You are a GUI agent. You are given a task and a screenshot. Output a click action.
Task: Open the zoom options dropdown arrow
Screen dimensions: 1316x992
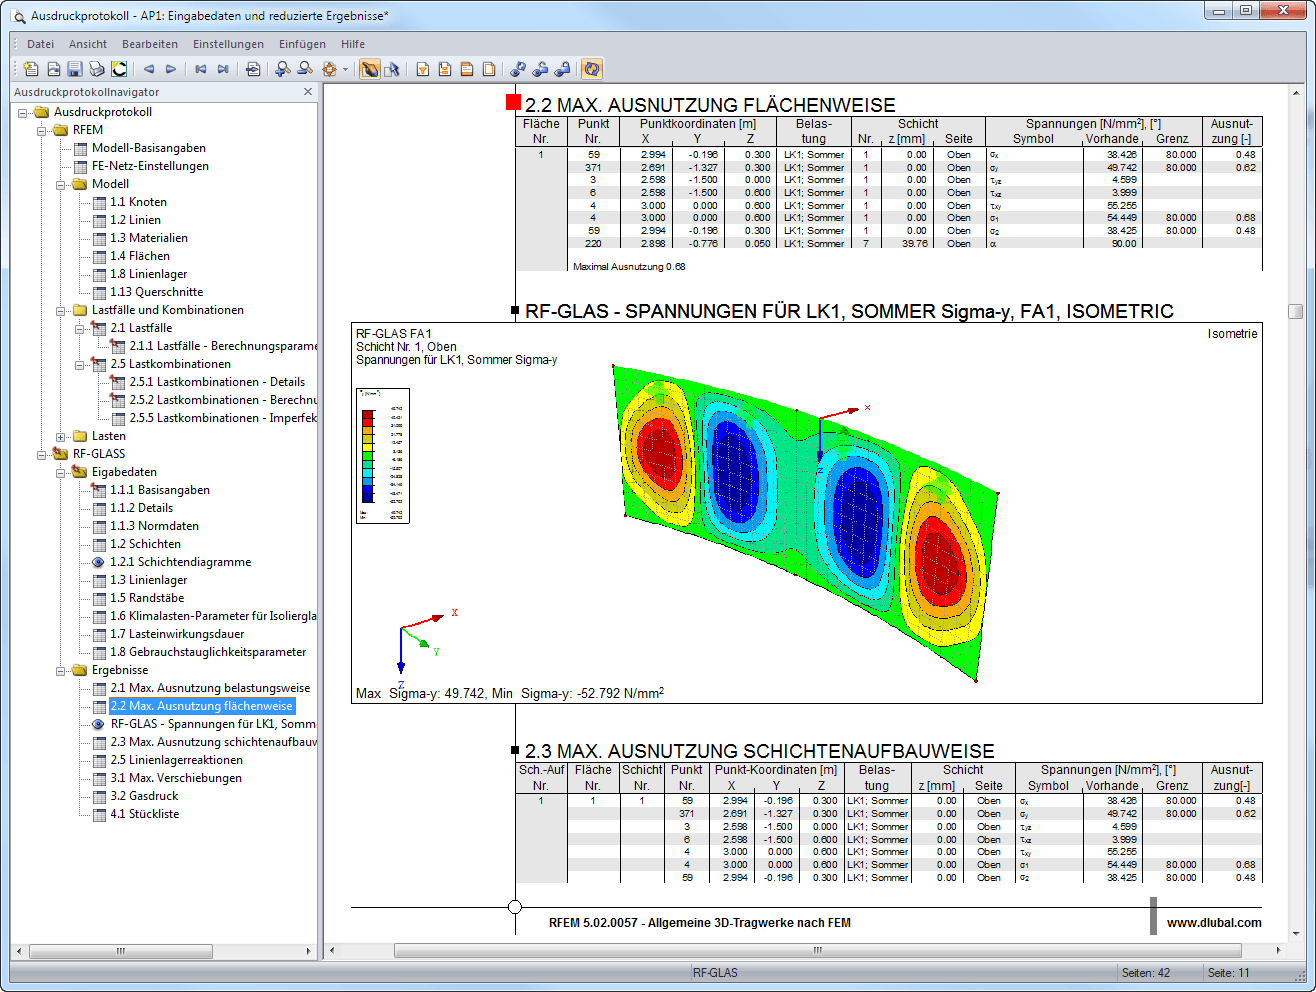point(346,69)
